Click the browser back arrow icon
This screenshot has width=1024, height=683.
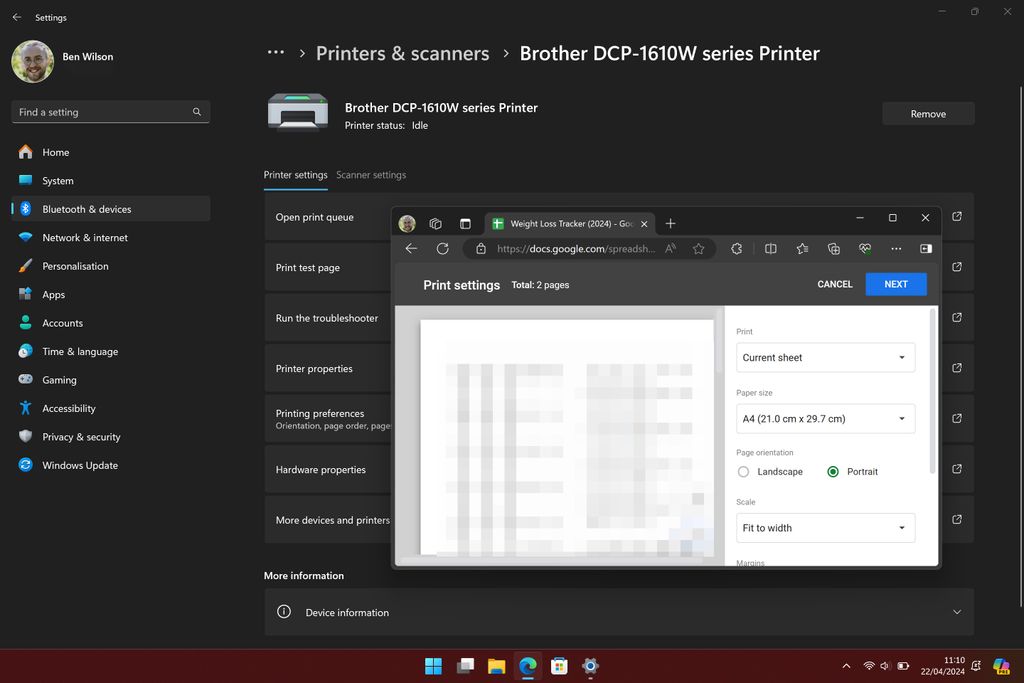pyautogui.click(x=411, y=248)
